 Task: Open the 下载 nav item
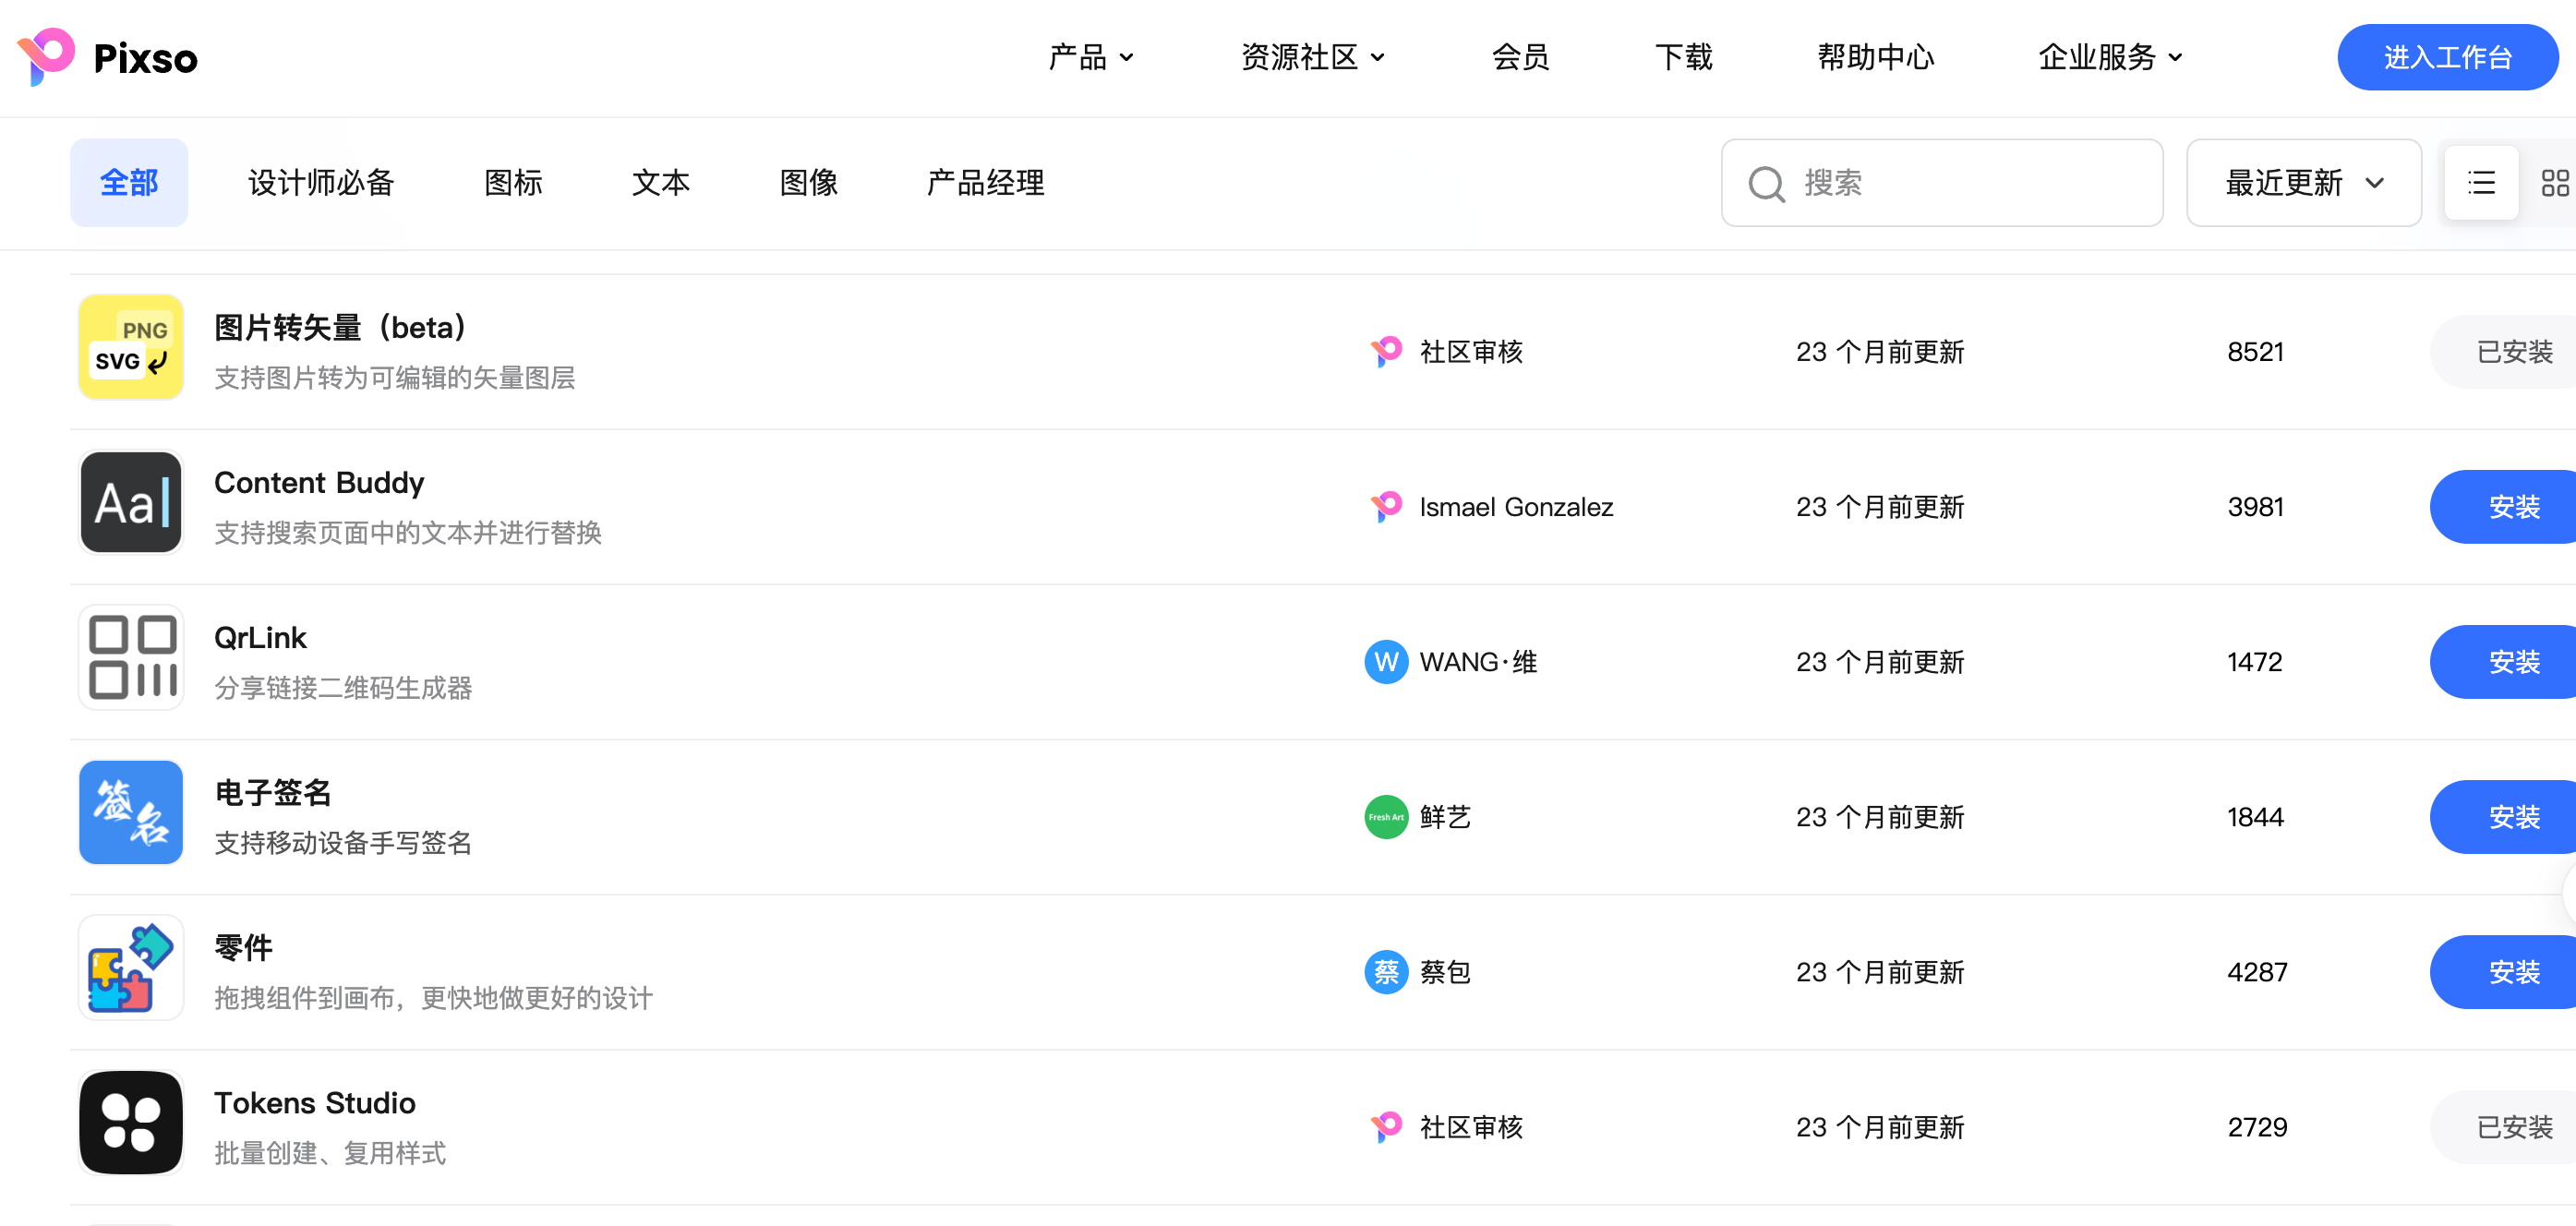pyautogui.click(x=1684, y=57)
